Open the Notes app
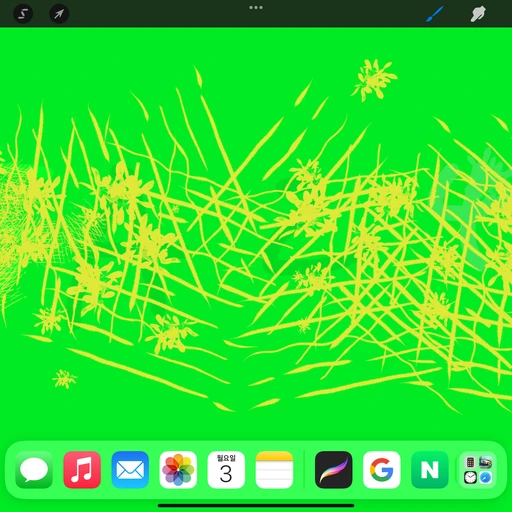Image resolution: width=512 pixels, height=512 pixels. point(274,470)
